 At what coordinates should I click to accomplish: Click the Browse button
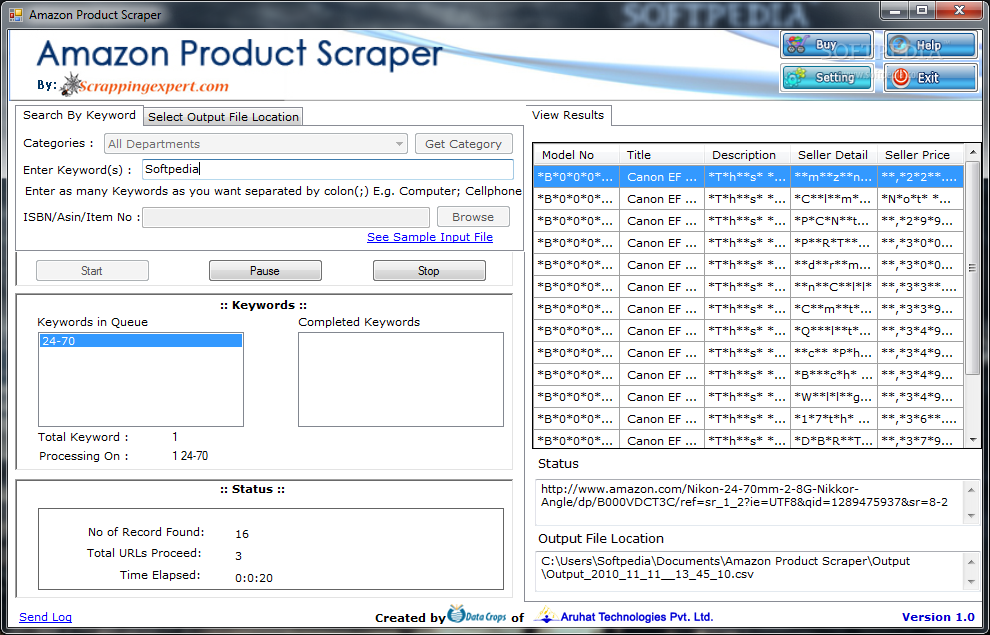pyautogui.click(x=473, y=217)
